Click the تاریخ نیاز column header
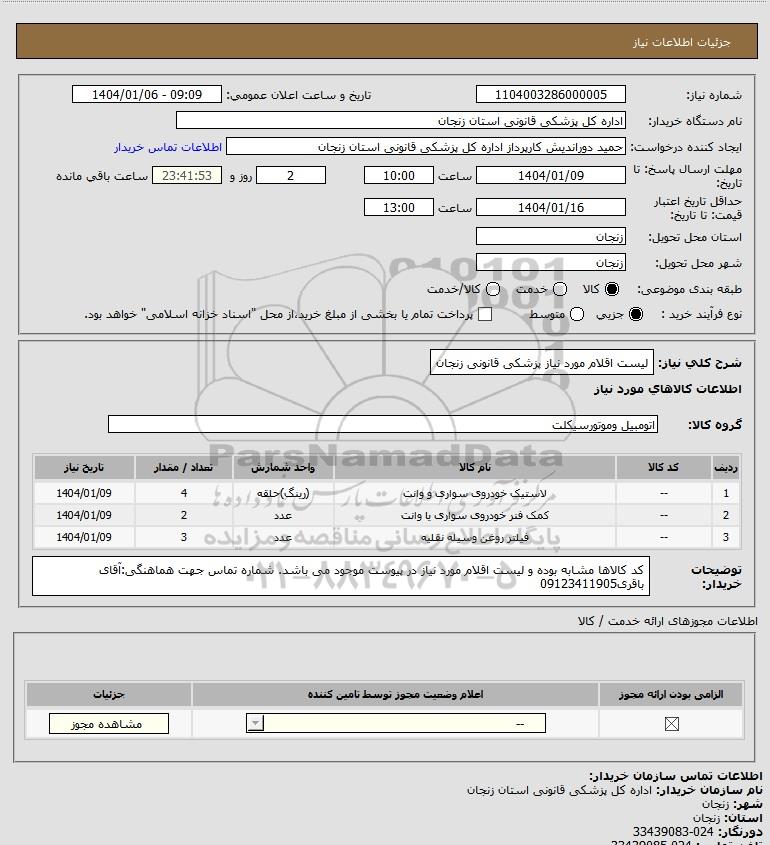The image size is (770, 845). (84, 468)
